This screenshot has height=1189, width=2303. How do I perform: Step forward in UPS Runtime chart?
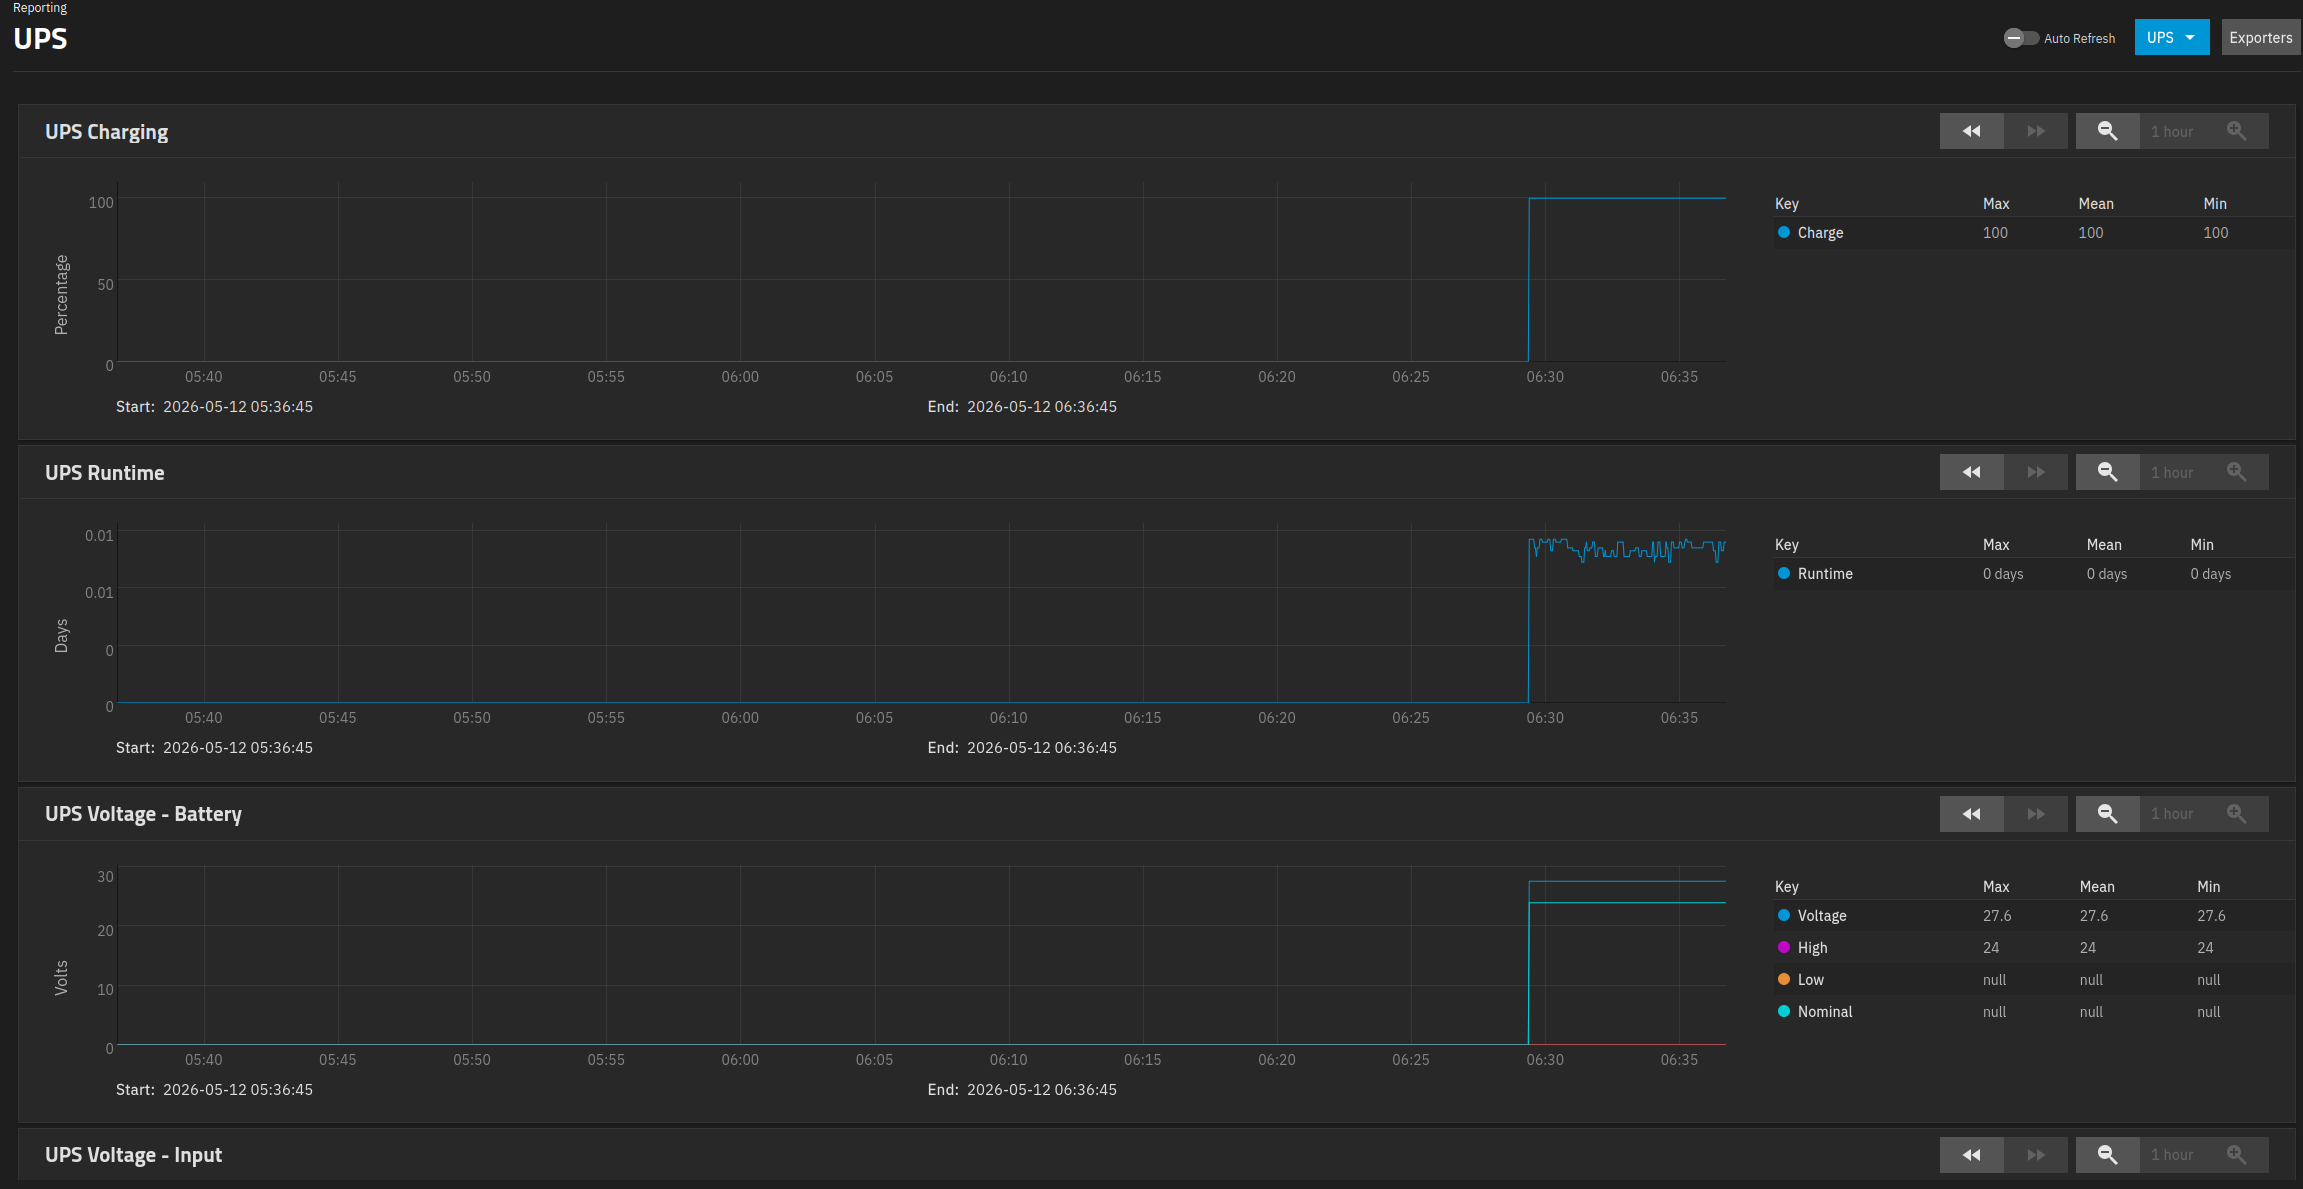pos(2036,472)
